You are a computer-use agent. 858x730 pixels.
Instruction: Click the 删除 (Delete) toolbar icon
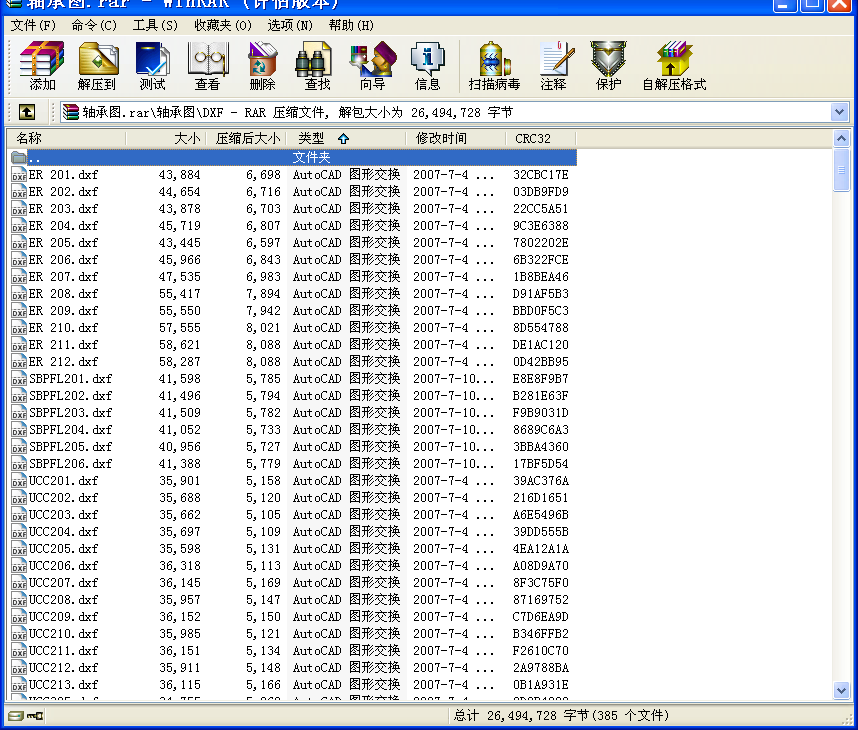(x=262, y=66)
